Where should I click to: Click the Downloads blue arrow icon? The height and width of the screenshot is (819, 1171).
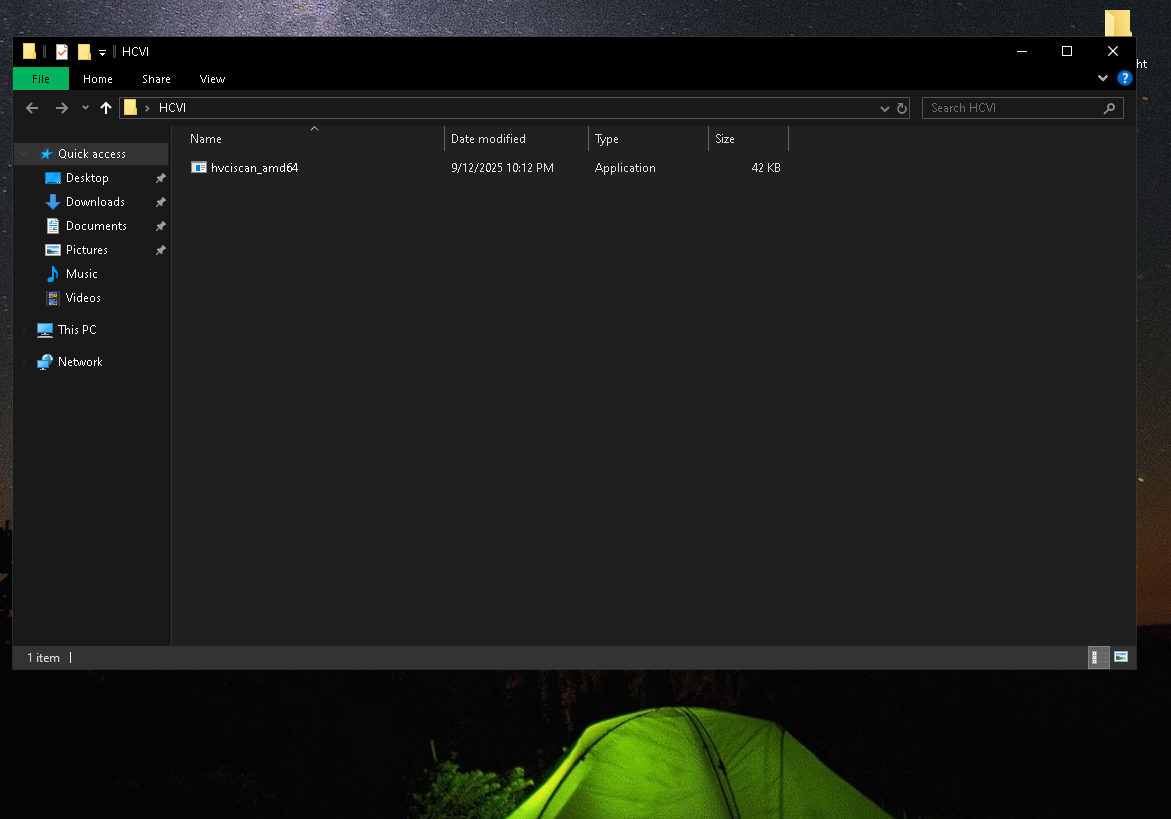(x=53, y=202)
